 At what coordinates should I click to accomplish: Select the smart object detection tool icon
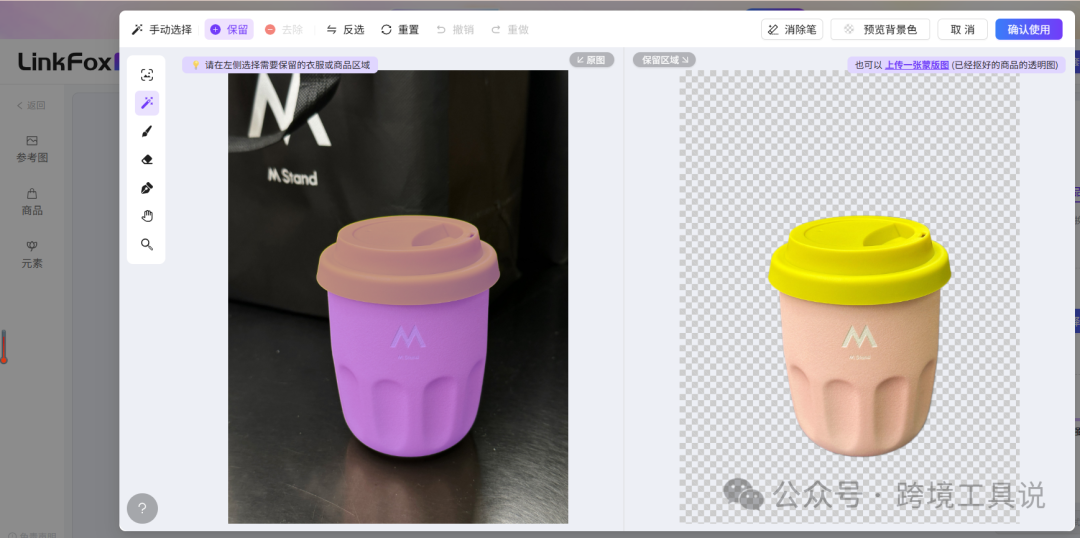[147, 75]
